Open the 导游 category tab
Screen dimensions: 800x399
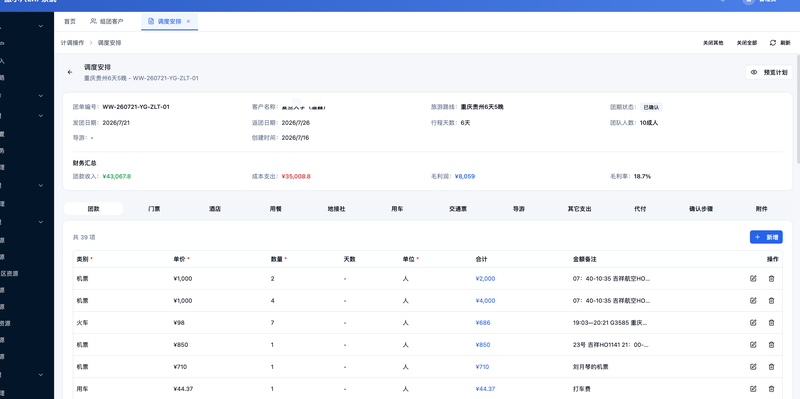tap(519, 209)
